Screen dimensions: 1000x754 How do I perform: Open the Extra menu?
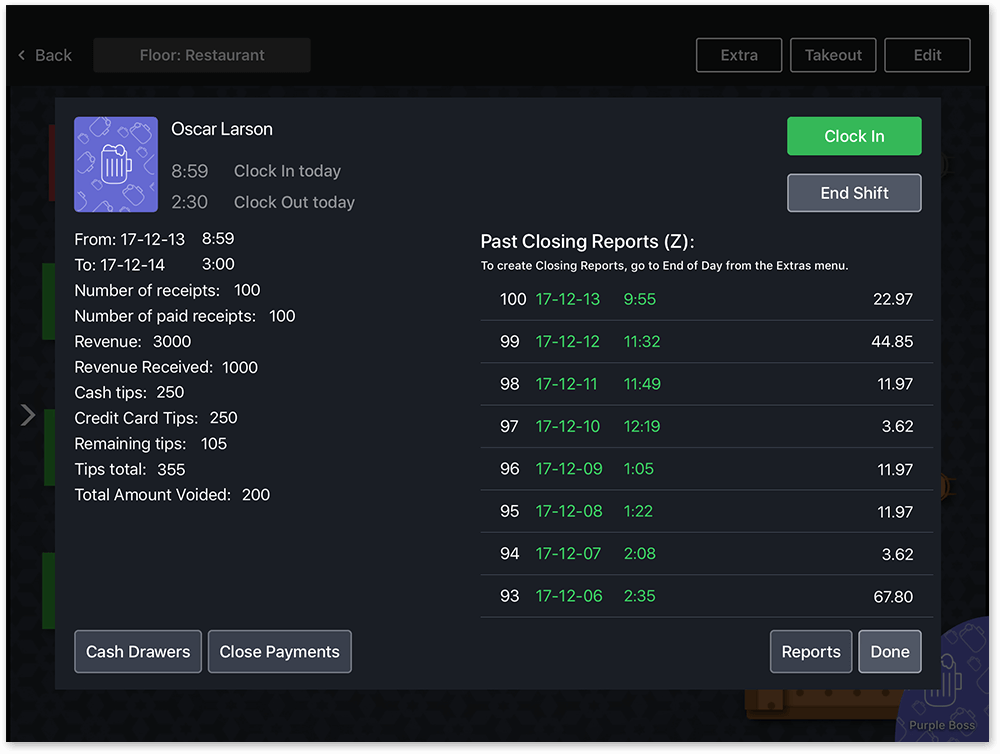pyautogui.click(x=739, y=56)
